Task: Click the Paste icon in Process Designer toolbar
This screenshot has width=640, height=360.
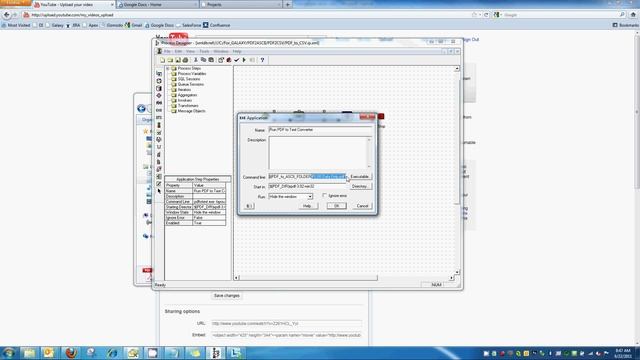Action: (x=211, y=60)
